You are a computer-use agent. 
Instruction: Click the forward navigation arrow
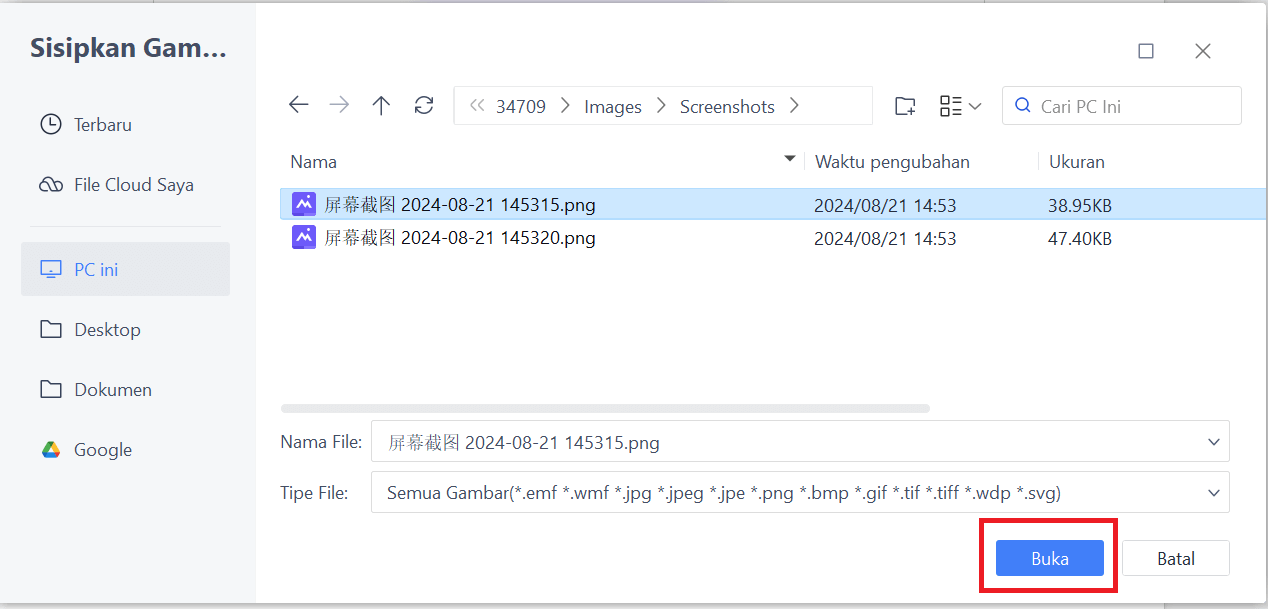[339, 104]
